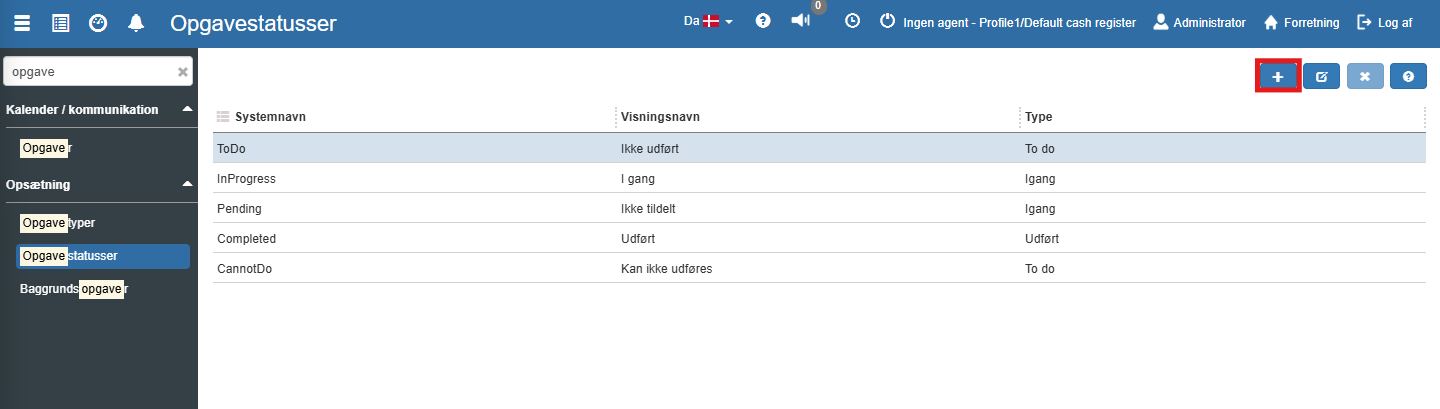The image size is (1440, 409).
Task: Click the 'Ikke udført' cell
Action: click(x=650, y=148)
